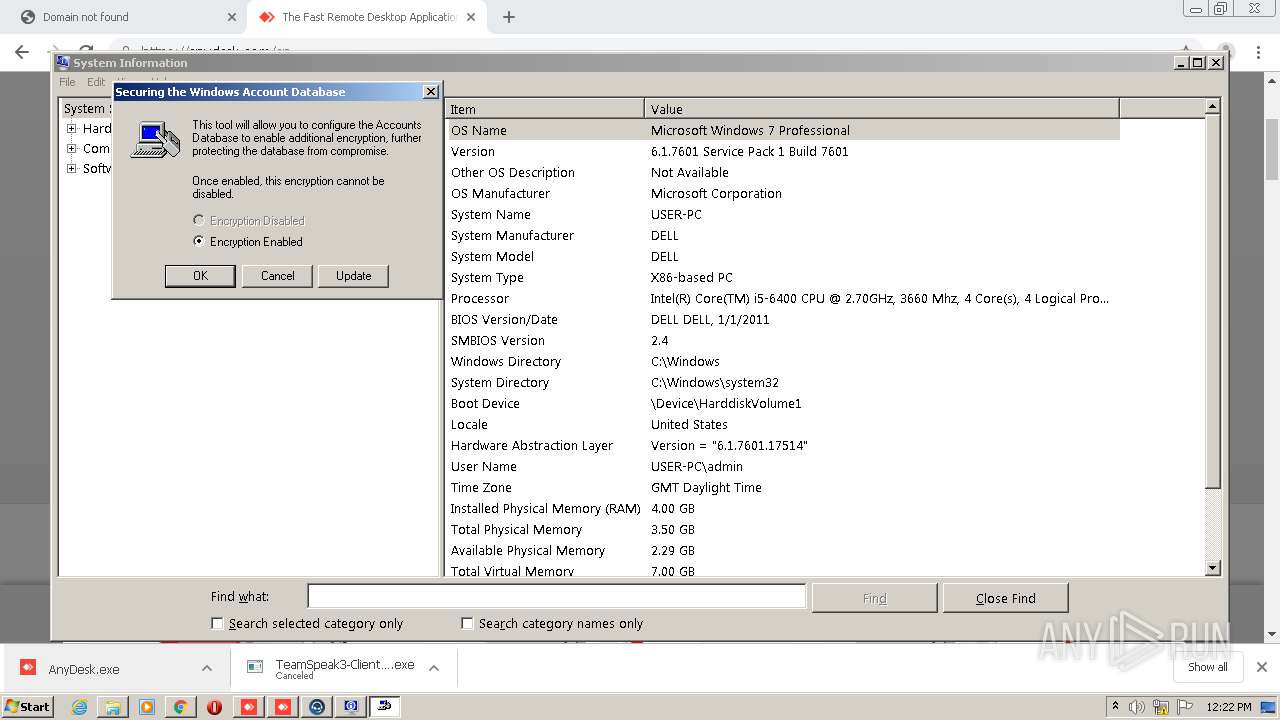Open TeamSpeak3-Client download options chevron
The width and height of the screenshot is (1280, 720).
434,668
